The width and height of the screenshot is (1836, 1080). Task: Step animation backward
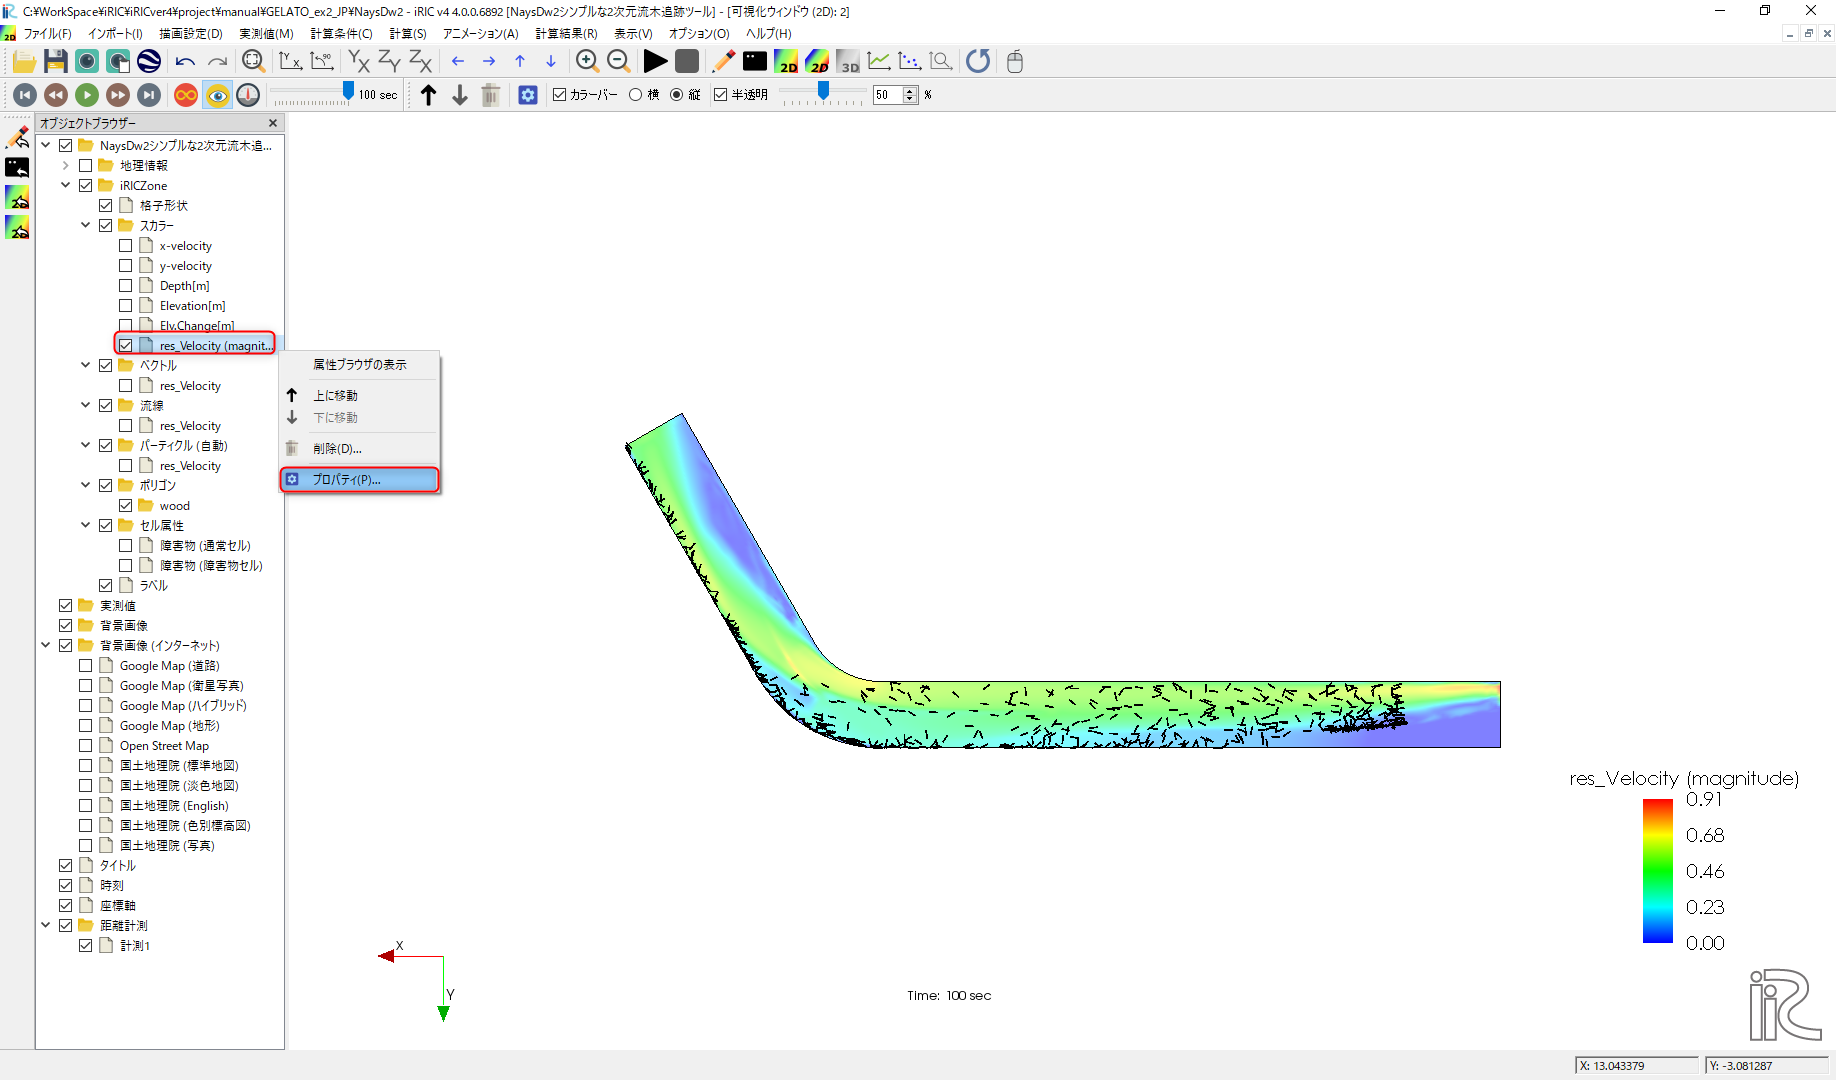[56, 95]
